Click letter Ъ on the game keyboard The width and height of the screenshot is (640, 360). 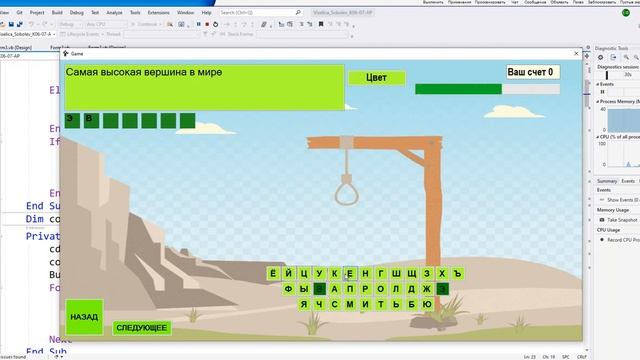coord(458,273)
